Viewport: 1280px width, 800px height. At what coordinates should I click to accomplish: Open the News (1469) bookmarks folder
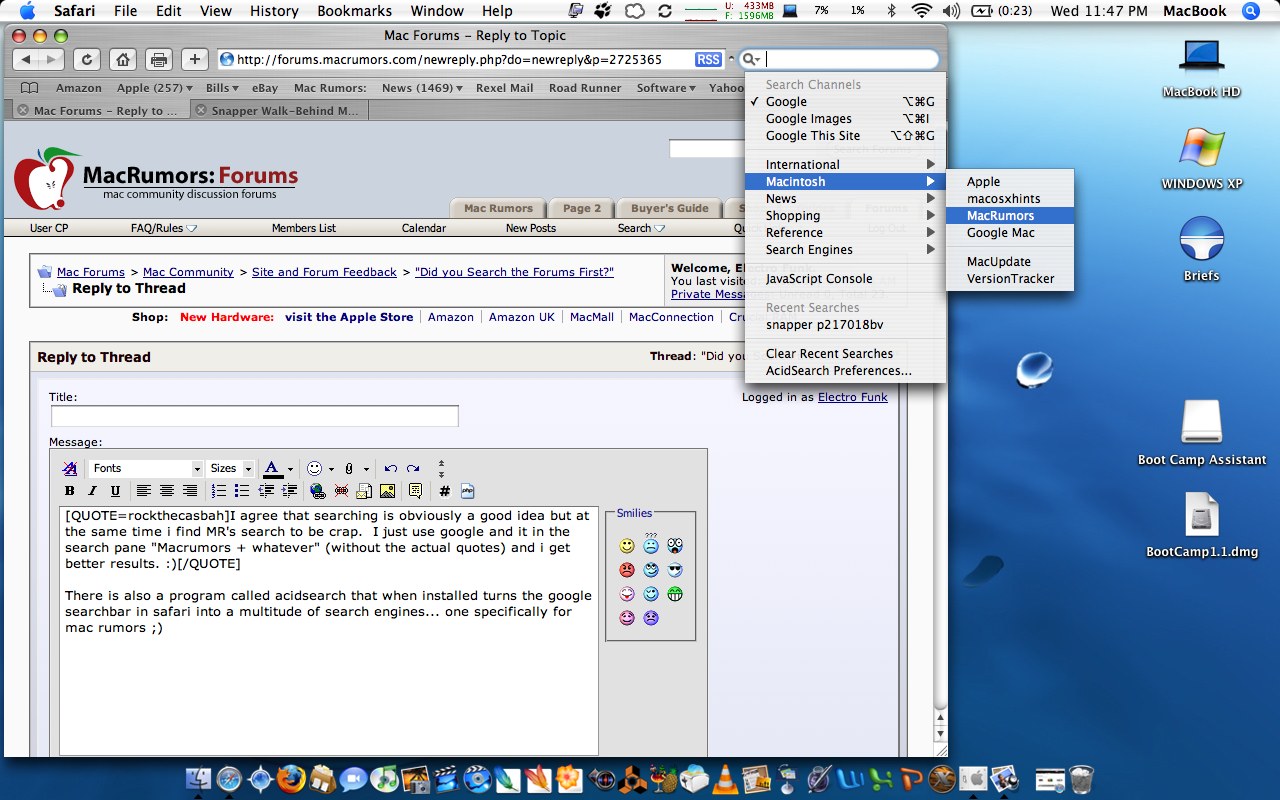tap(422, 88)
